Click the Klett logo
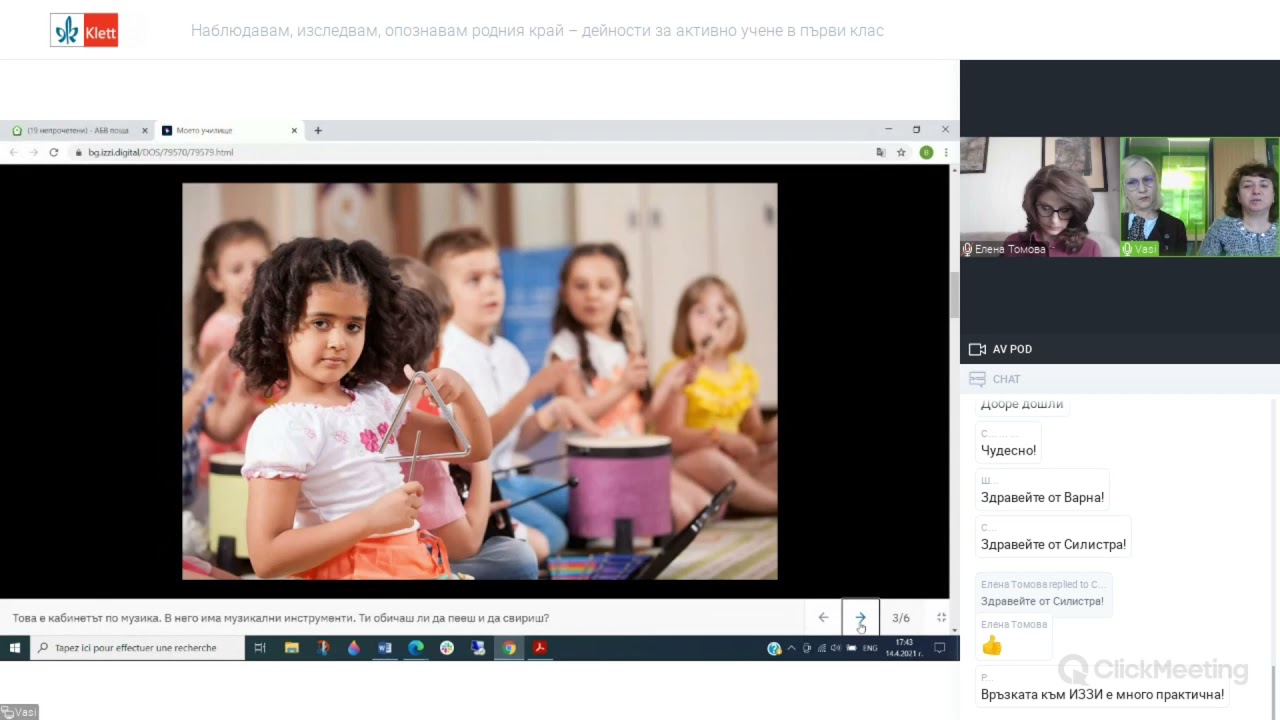Image resolution: width=1280 pixels, height=720 pixels. click(84, 30)
